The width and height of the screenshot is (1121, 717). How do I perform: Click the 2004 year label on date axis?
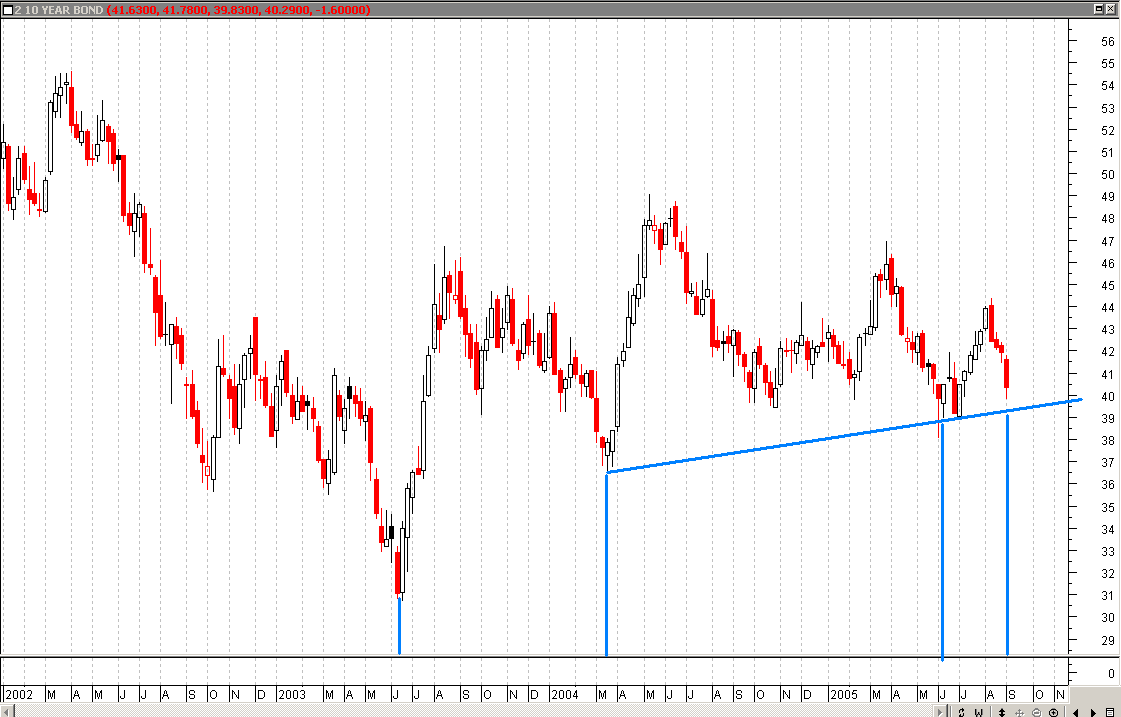click(564, 694)
